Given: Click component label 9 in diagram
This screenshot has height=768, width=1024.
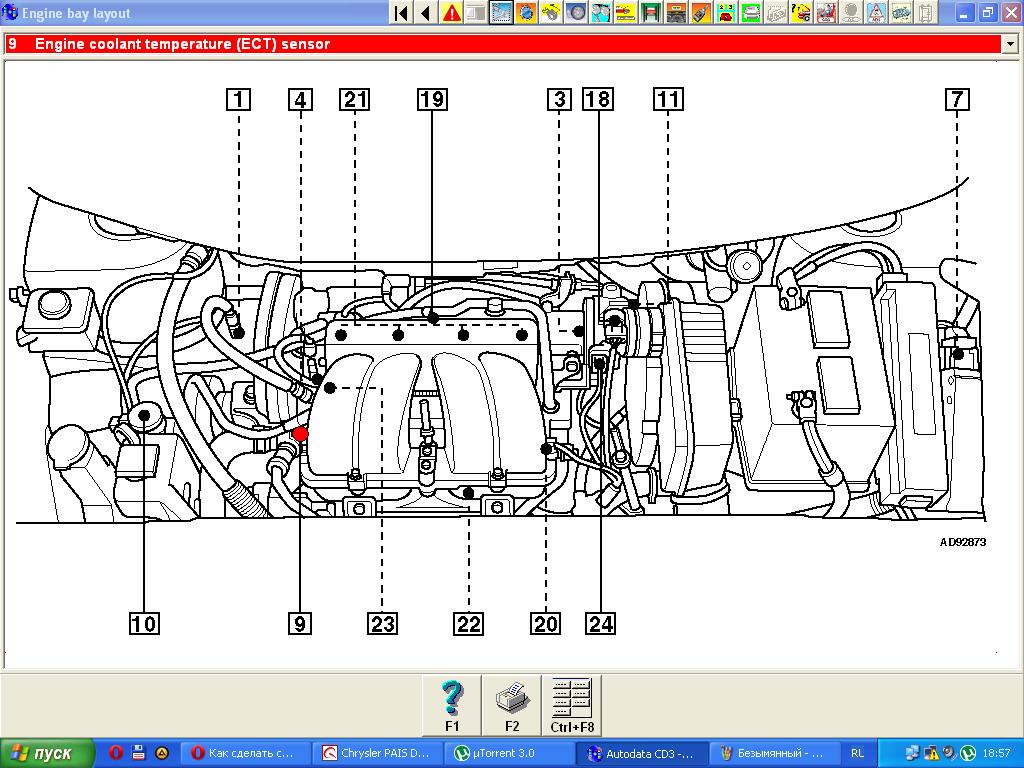Looking at the screenshot, I should (x=300, y=623).
